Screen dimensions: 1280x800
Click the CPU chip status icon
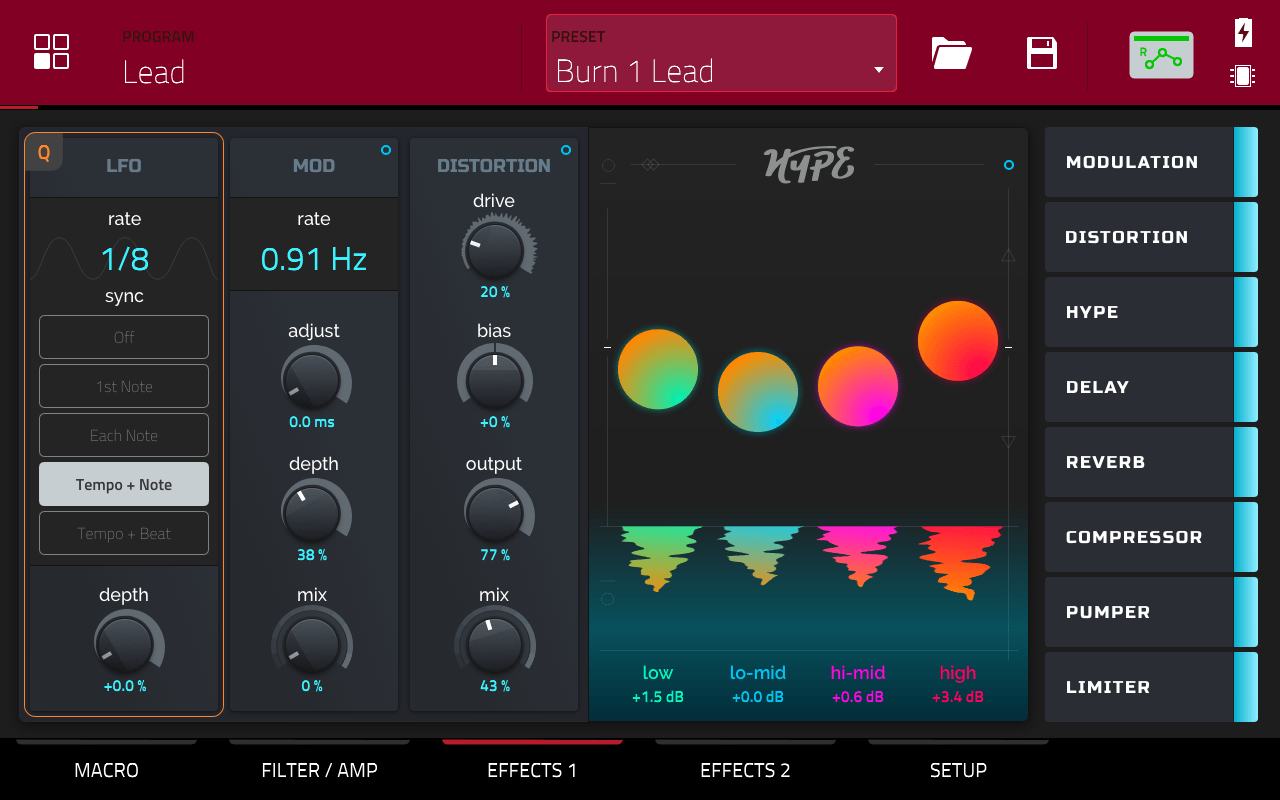pos(1243,76)
